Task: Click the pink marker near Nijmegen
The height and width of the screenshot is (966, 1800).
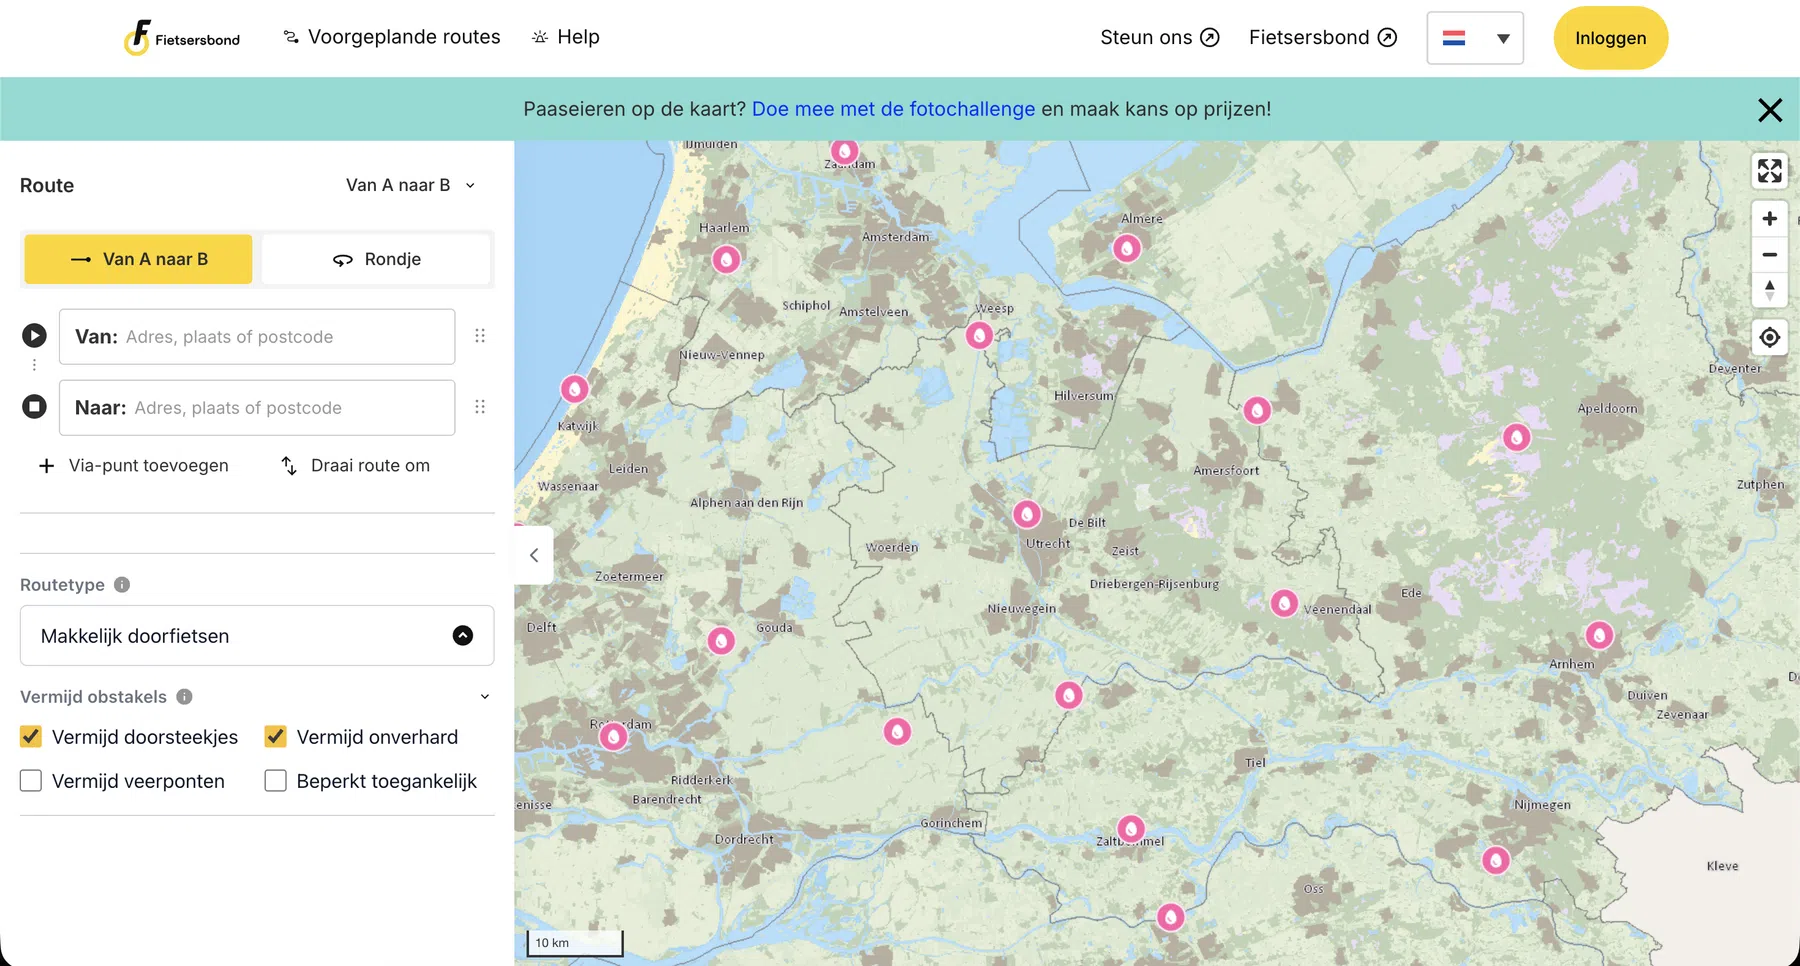Action: 1495,860
